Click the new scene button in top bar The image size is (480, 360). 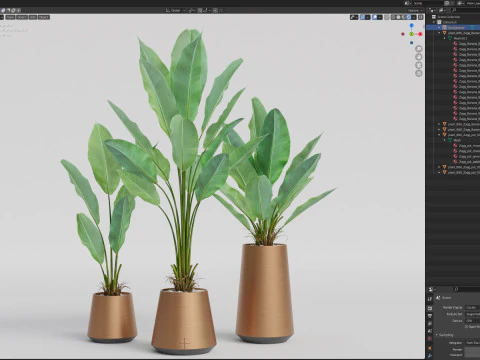[447, 3]
